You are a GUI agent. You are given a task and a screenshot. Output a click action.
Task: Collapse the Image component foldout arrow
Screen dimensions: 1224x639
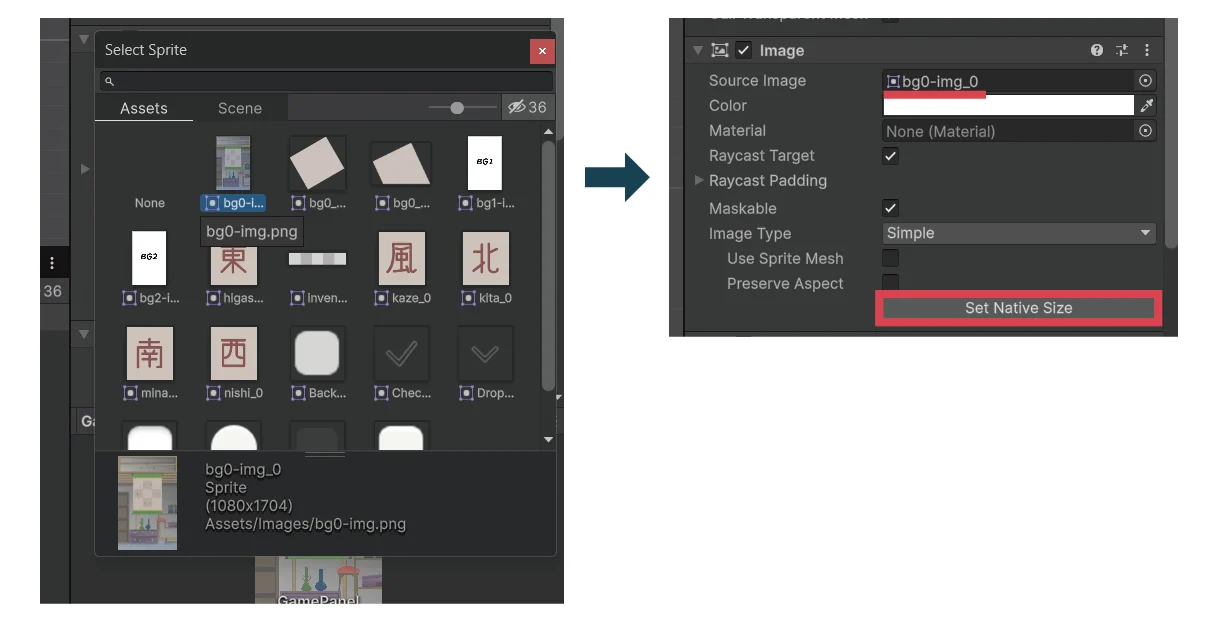click(x=698, y=50)
